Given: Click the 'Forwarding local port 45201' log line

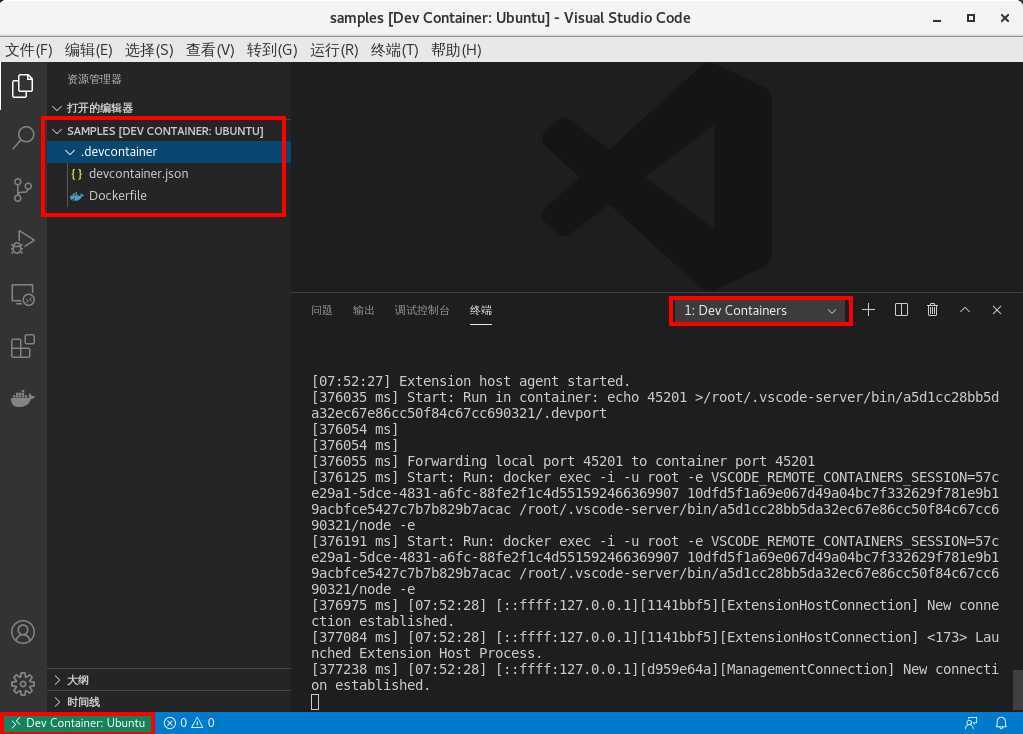Looking at the screenshot, I should pyautogui.click(x=563, y=461).
